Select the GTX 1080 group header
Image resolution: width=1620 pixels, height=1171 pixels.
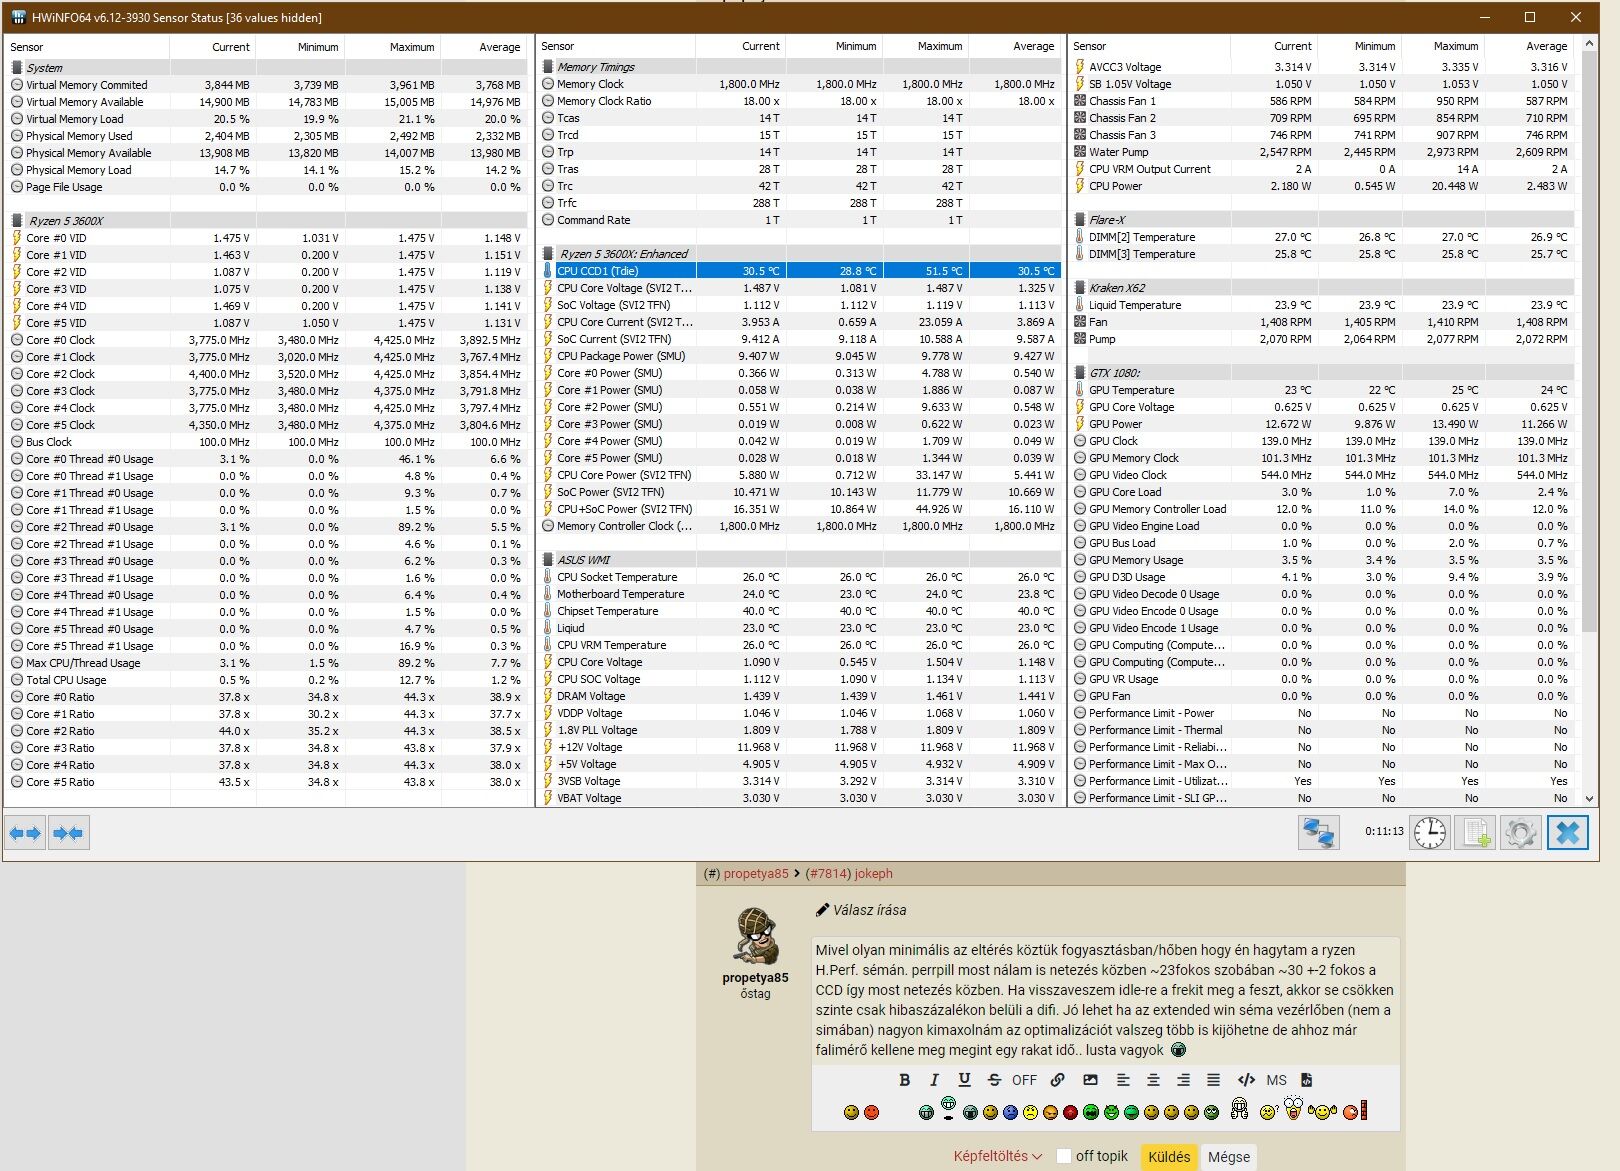pyautogui.click(x=1323, y=373)
